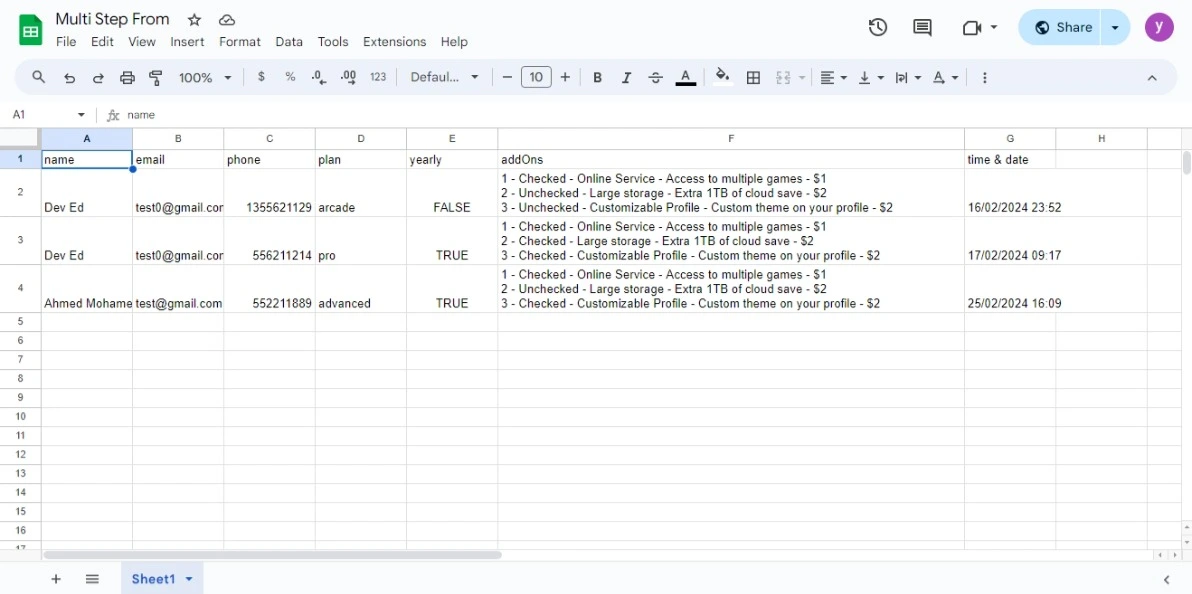Open the Format menu
1192x594 pixels.
click(239, 42)
